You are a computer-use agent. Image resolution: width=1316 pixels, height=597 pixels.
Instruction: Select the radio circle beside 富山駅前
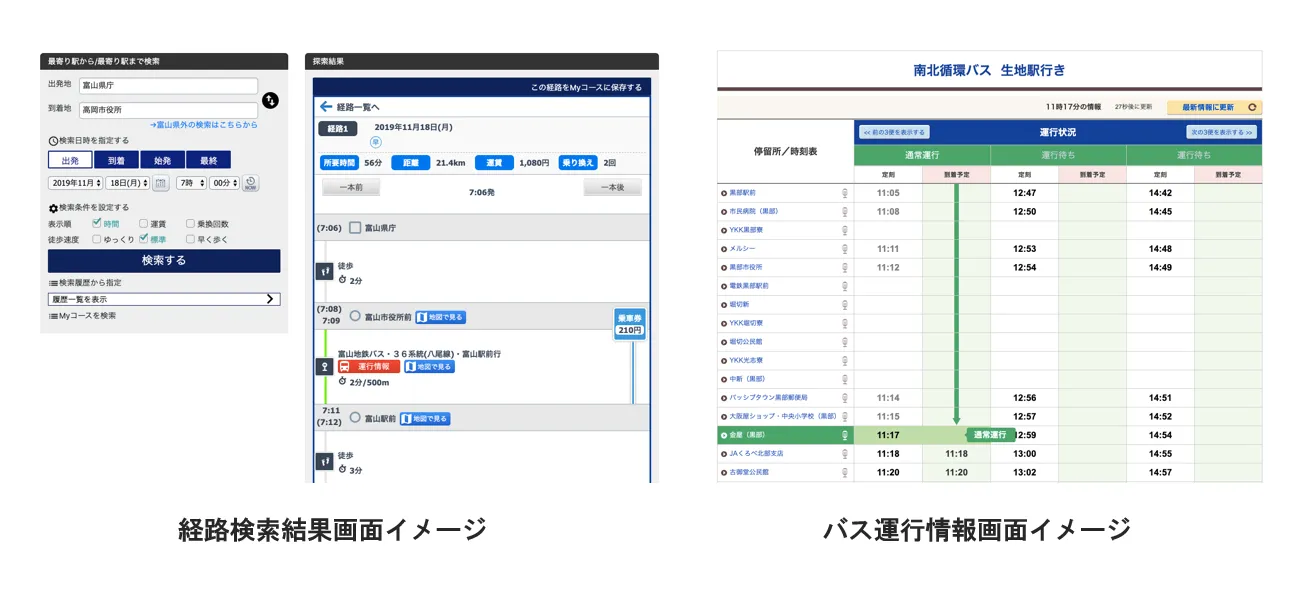pos(355,418)
